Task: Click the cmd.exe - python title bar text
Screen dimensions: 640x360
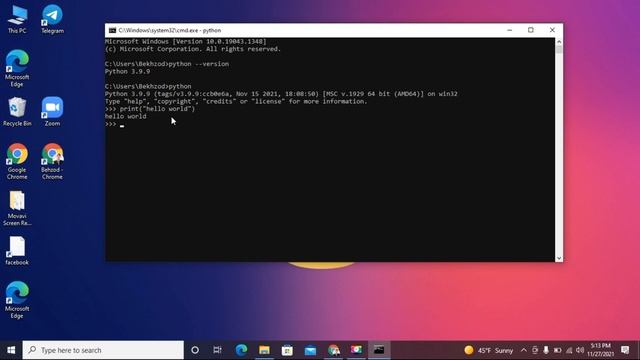Action: click(x=170, y=30)
